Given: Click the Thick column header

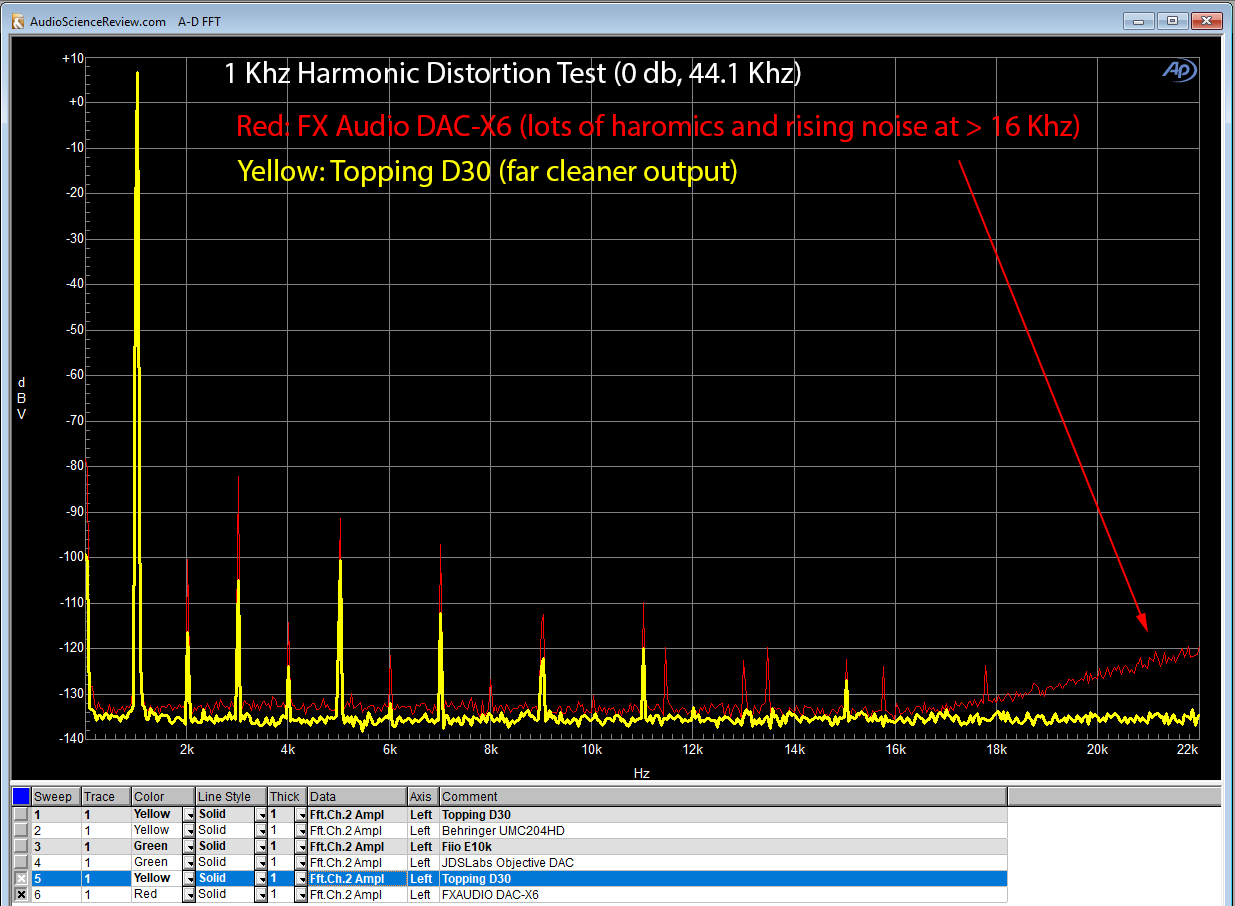Looking at the screenshot, I should [x=287, y=797].
